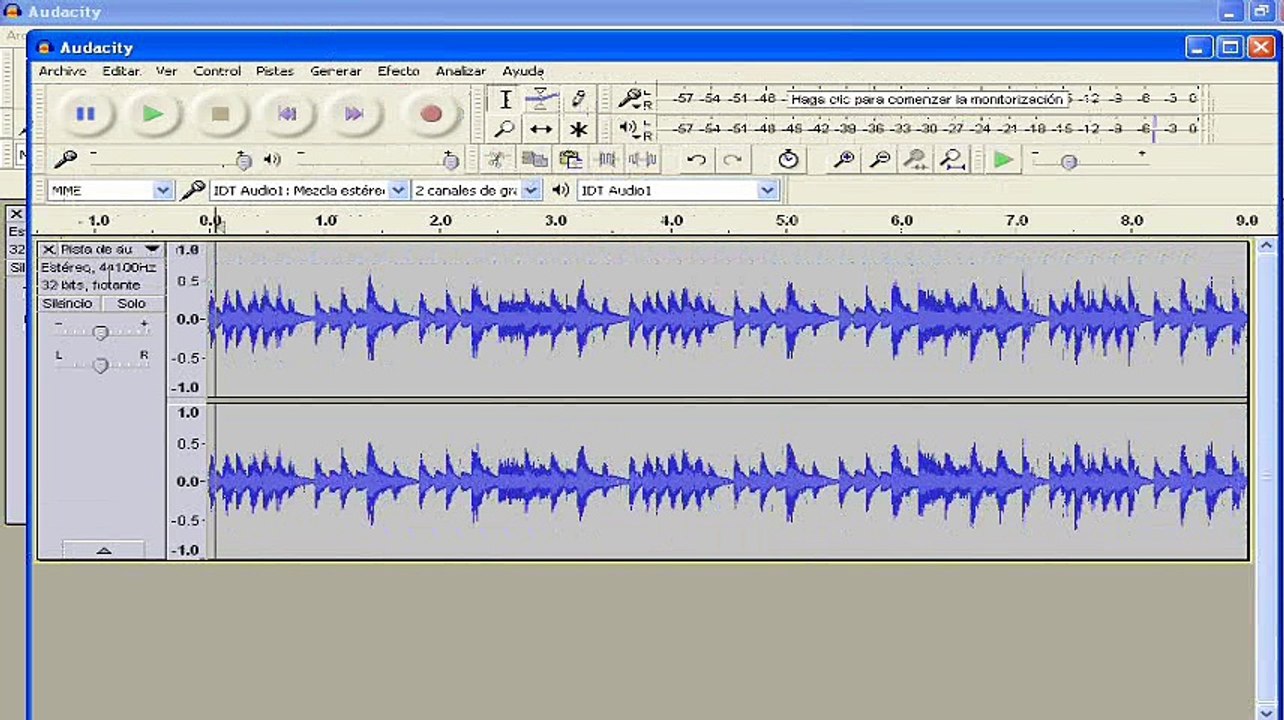1284x720 pixels.
Task: Redo the last undone action
Action: [x=733, y=159]
